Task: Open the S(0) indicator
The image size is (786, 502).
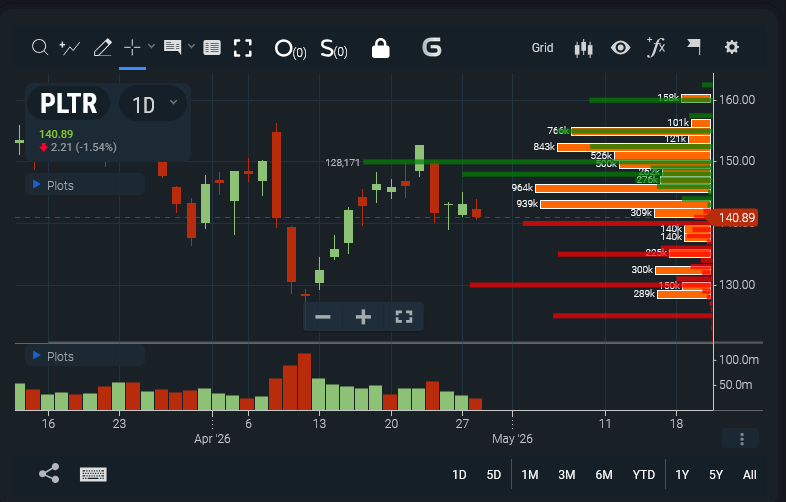Action: pos(334,49)
